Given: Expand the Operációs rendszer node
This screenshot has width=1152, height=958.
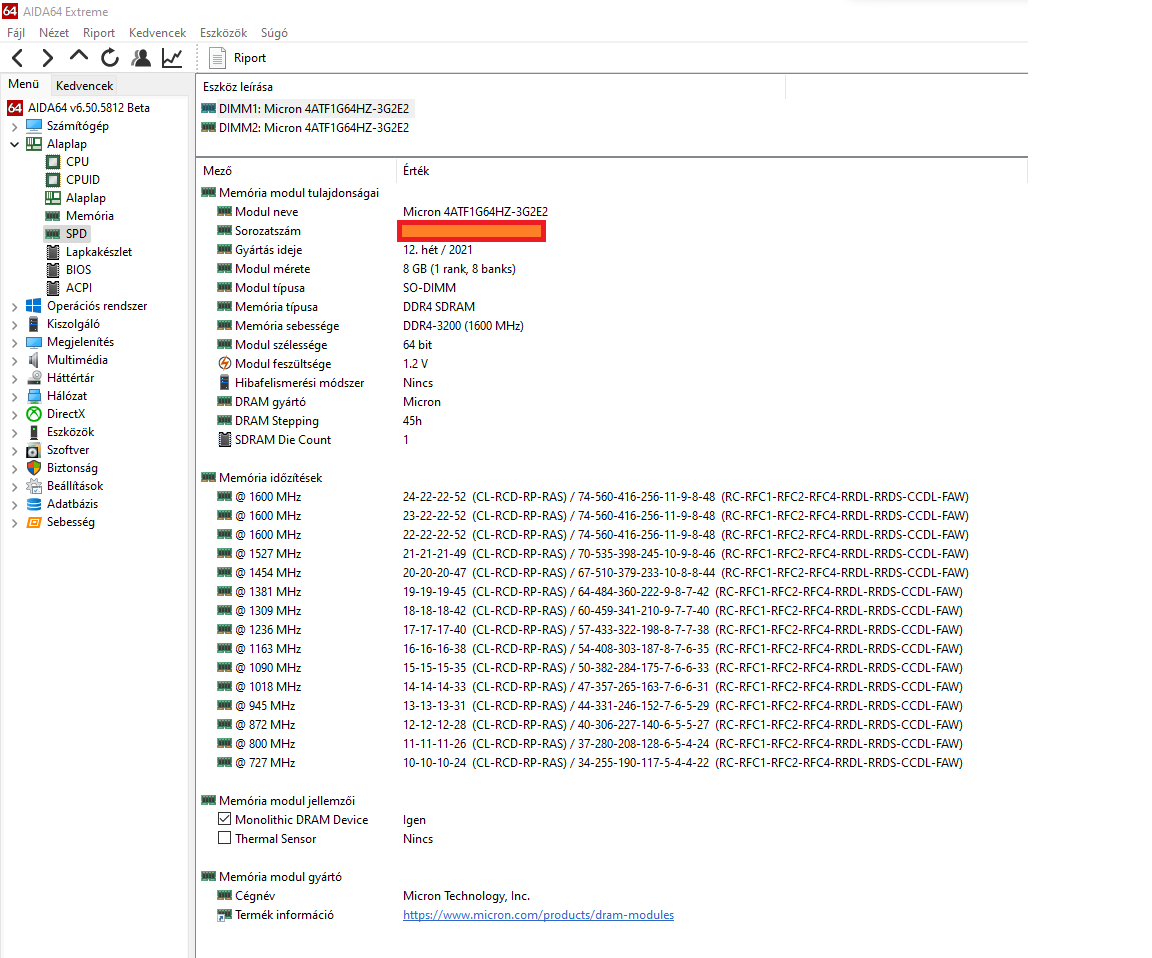Looking at the screenshot, I should pyautogui.click(x=14, y=306).
